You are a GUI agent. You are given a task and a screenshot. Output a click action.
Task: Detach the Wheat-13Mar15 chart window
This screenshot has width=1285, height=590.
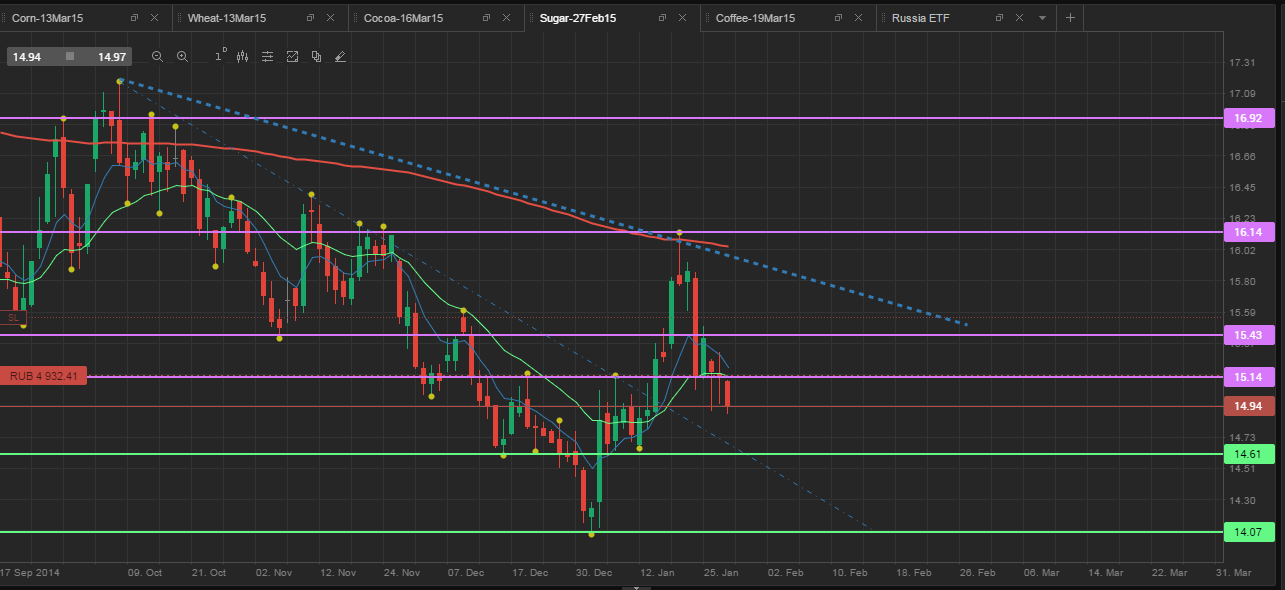tap(310, 18)
